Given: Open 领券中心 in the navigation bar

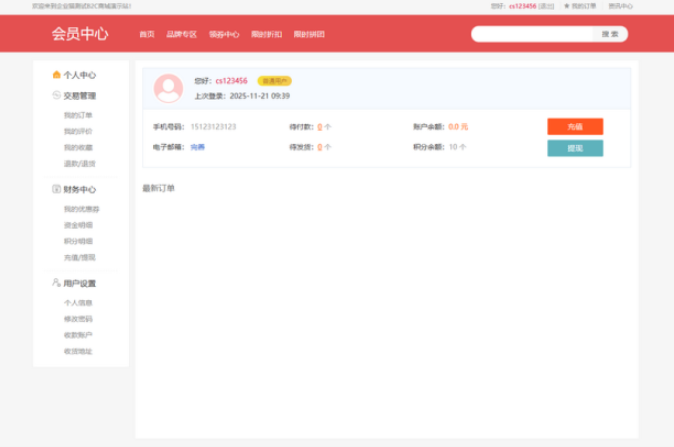Looking at the screenshot, I should click(224, 34).
